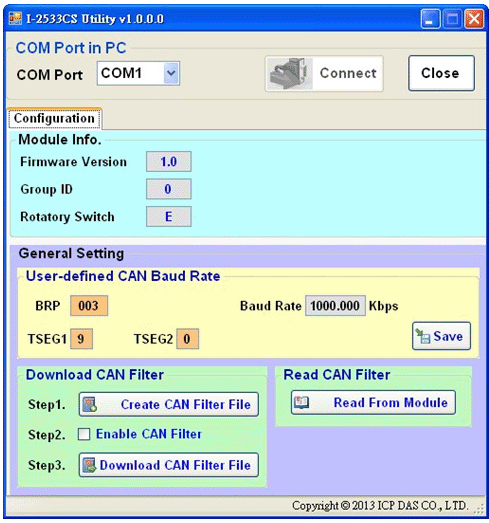489x523 pixels.
Task: Click the Download CAN Filter File icon
Action: pos(89,465)
